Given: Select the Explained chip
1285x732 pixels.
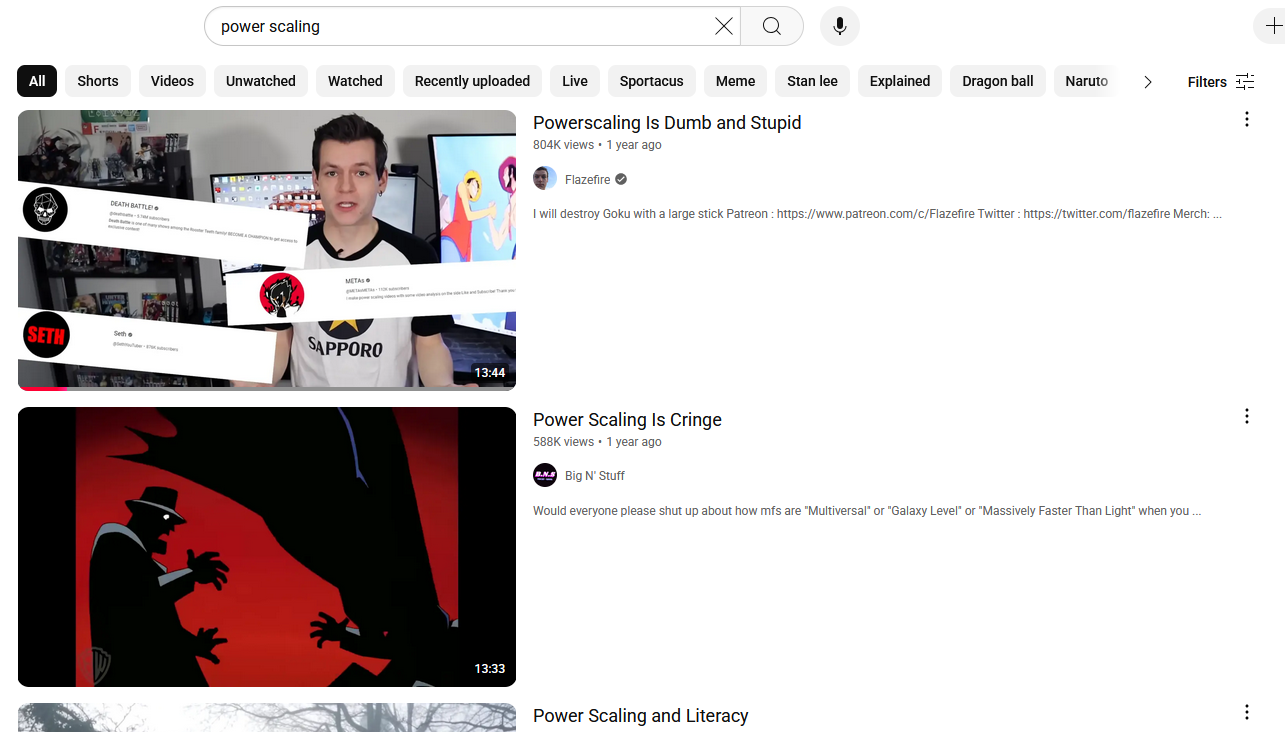Looking at the screenshot, I should pos(900,81).
